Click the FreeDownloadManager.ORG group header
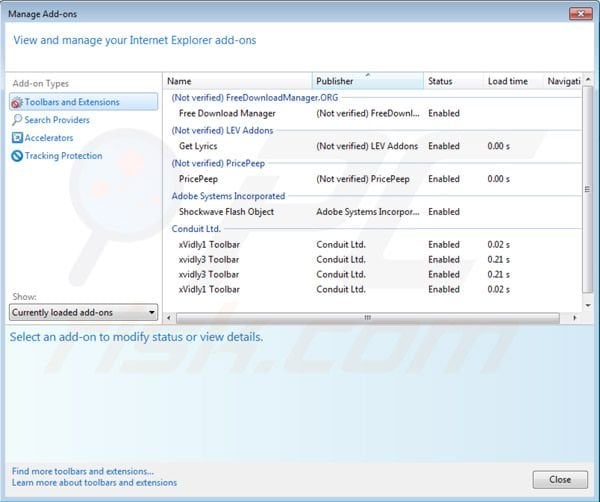 [x=255, y=98]
